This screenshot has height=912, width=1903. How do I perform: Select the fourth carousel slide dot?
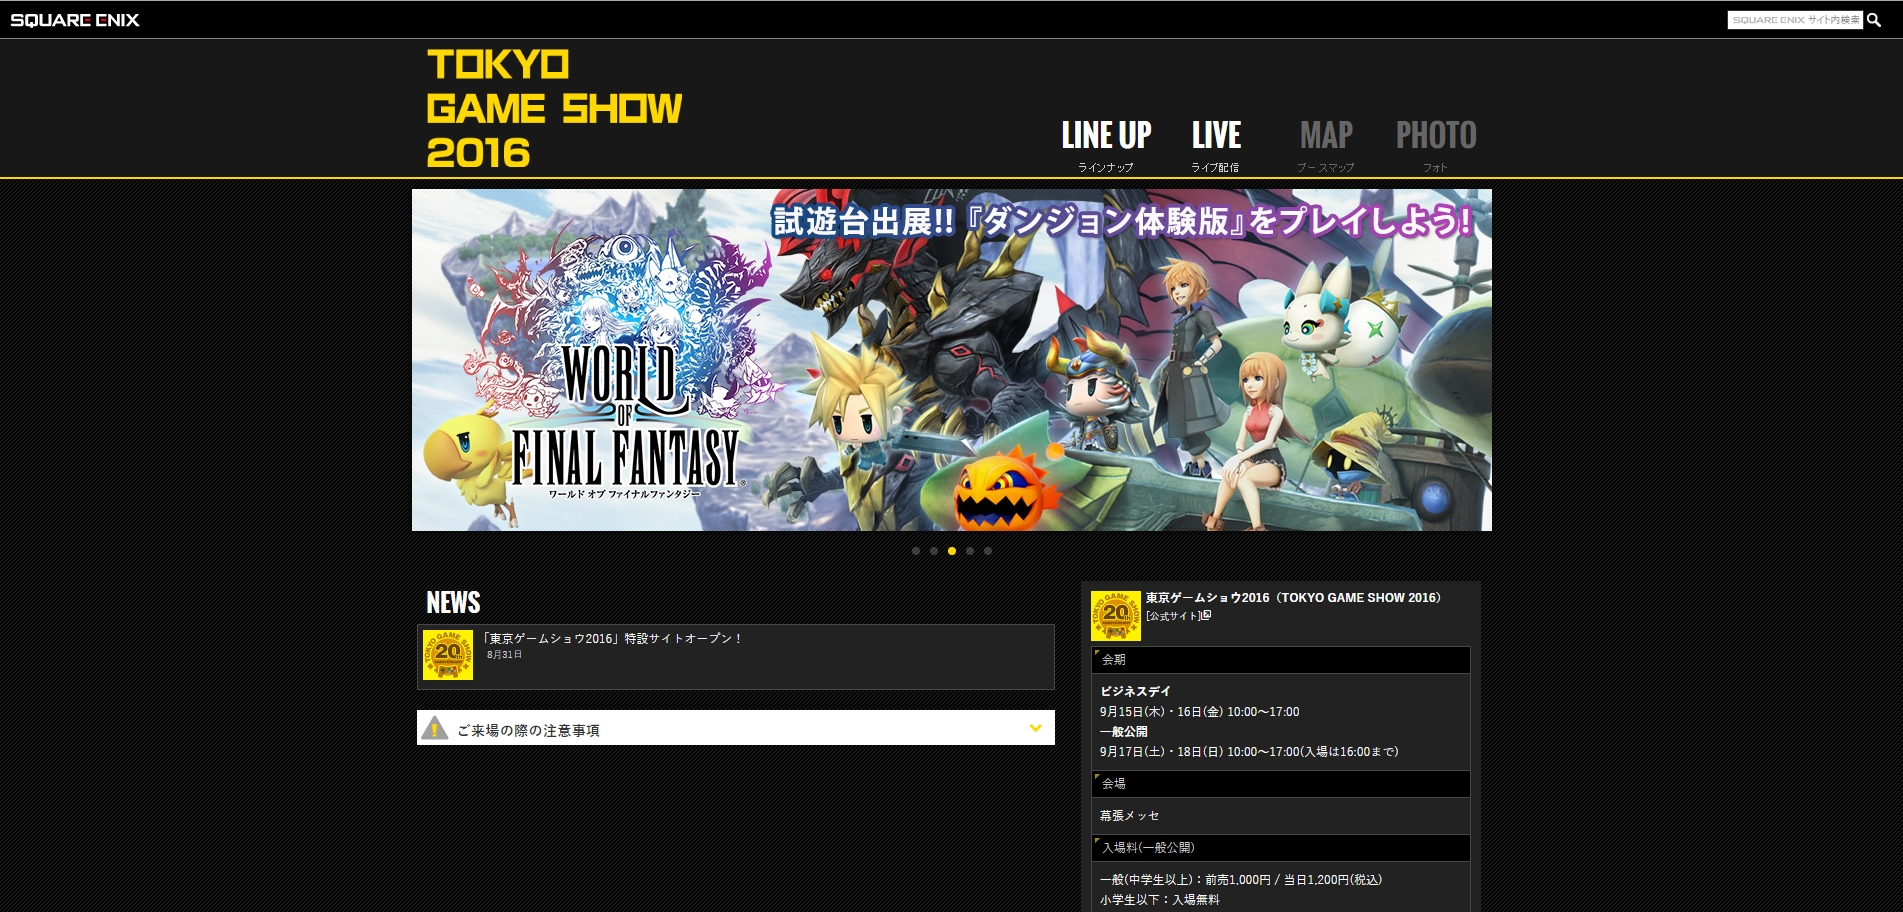pyautogui.click(x=970, y=551)
